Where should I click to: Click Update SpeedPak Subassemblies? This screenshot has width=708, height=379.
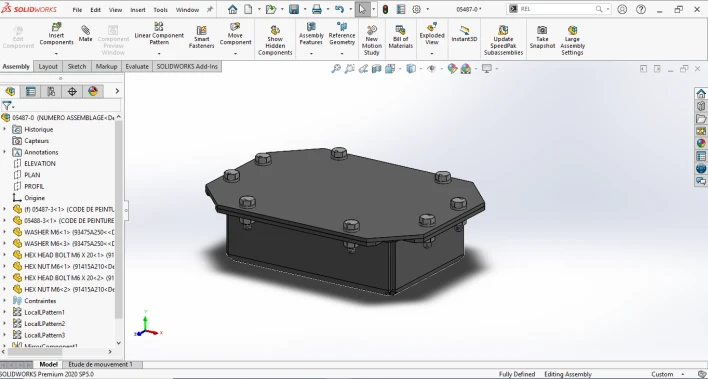(503, 41)
